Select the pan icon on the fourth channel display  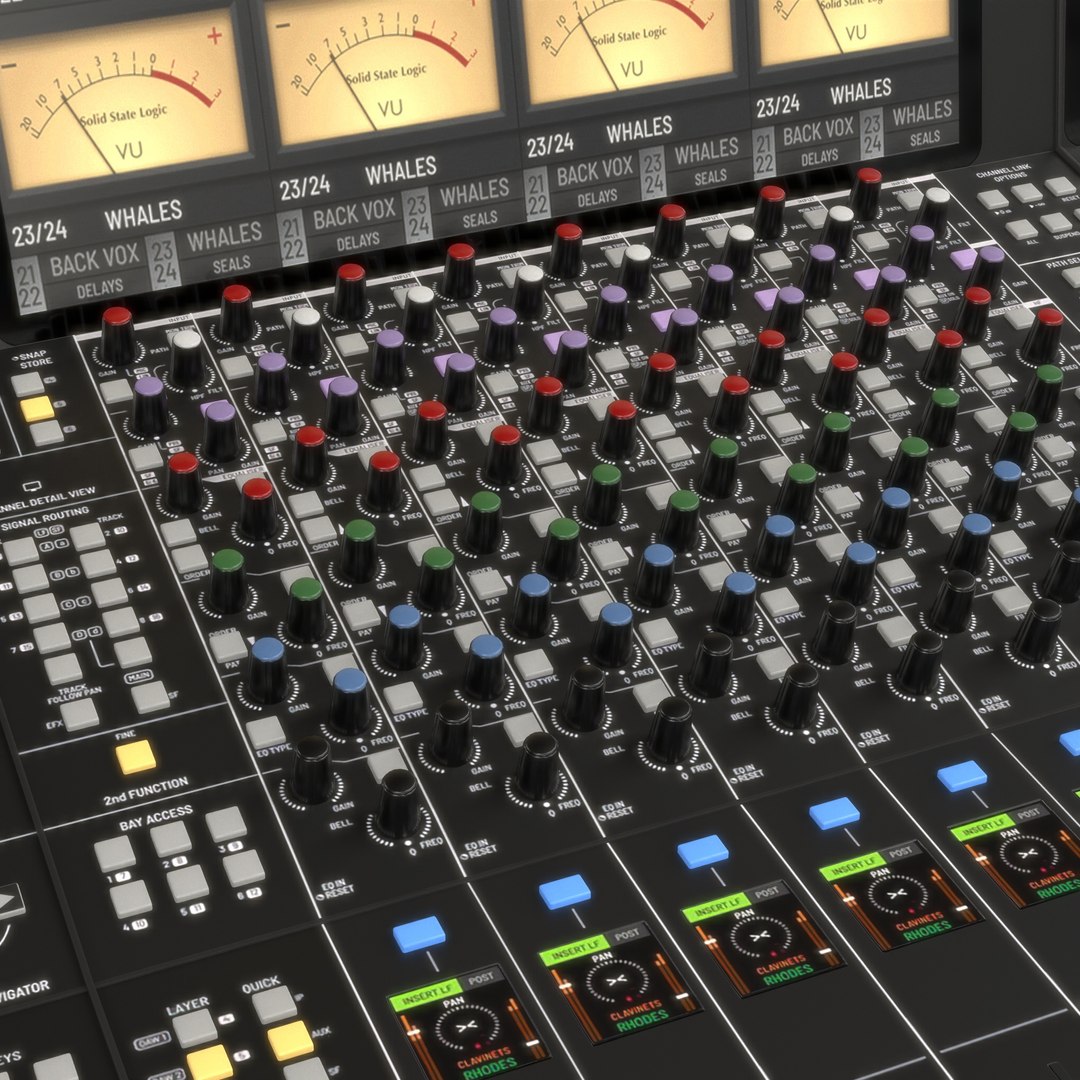point(896,895)
